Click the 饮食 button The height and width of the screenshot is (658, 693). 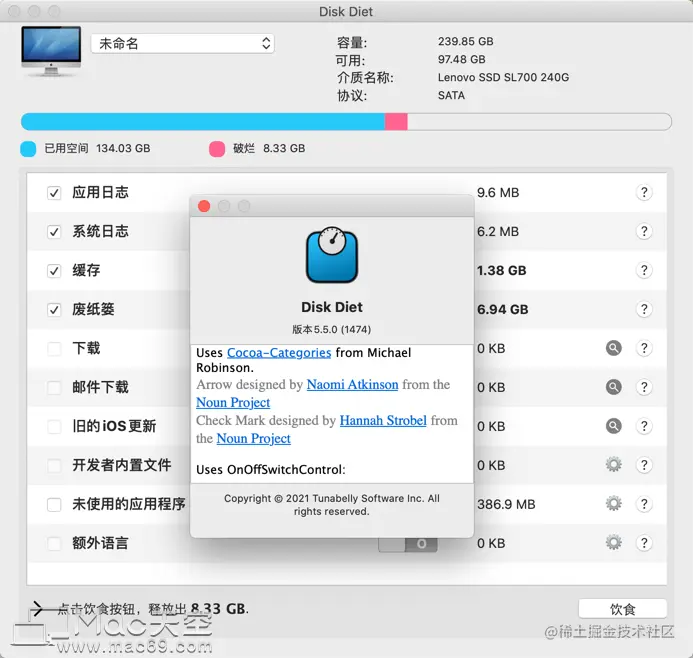tap(622, 609)
